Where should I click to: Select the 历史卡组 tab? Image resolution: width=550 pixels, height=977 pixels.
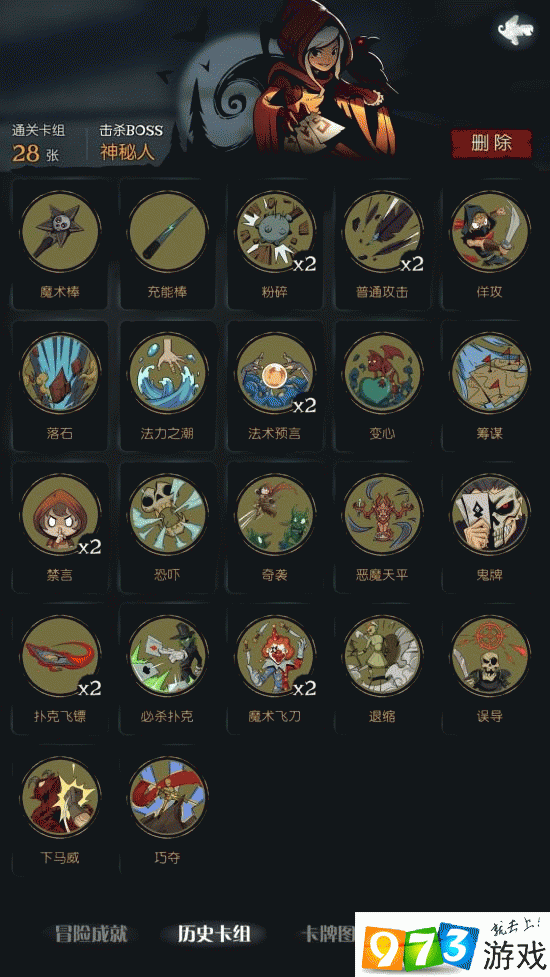coord(214,934)
